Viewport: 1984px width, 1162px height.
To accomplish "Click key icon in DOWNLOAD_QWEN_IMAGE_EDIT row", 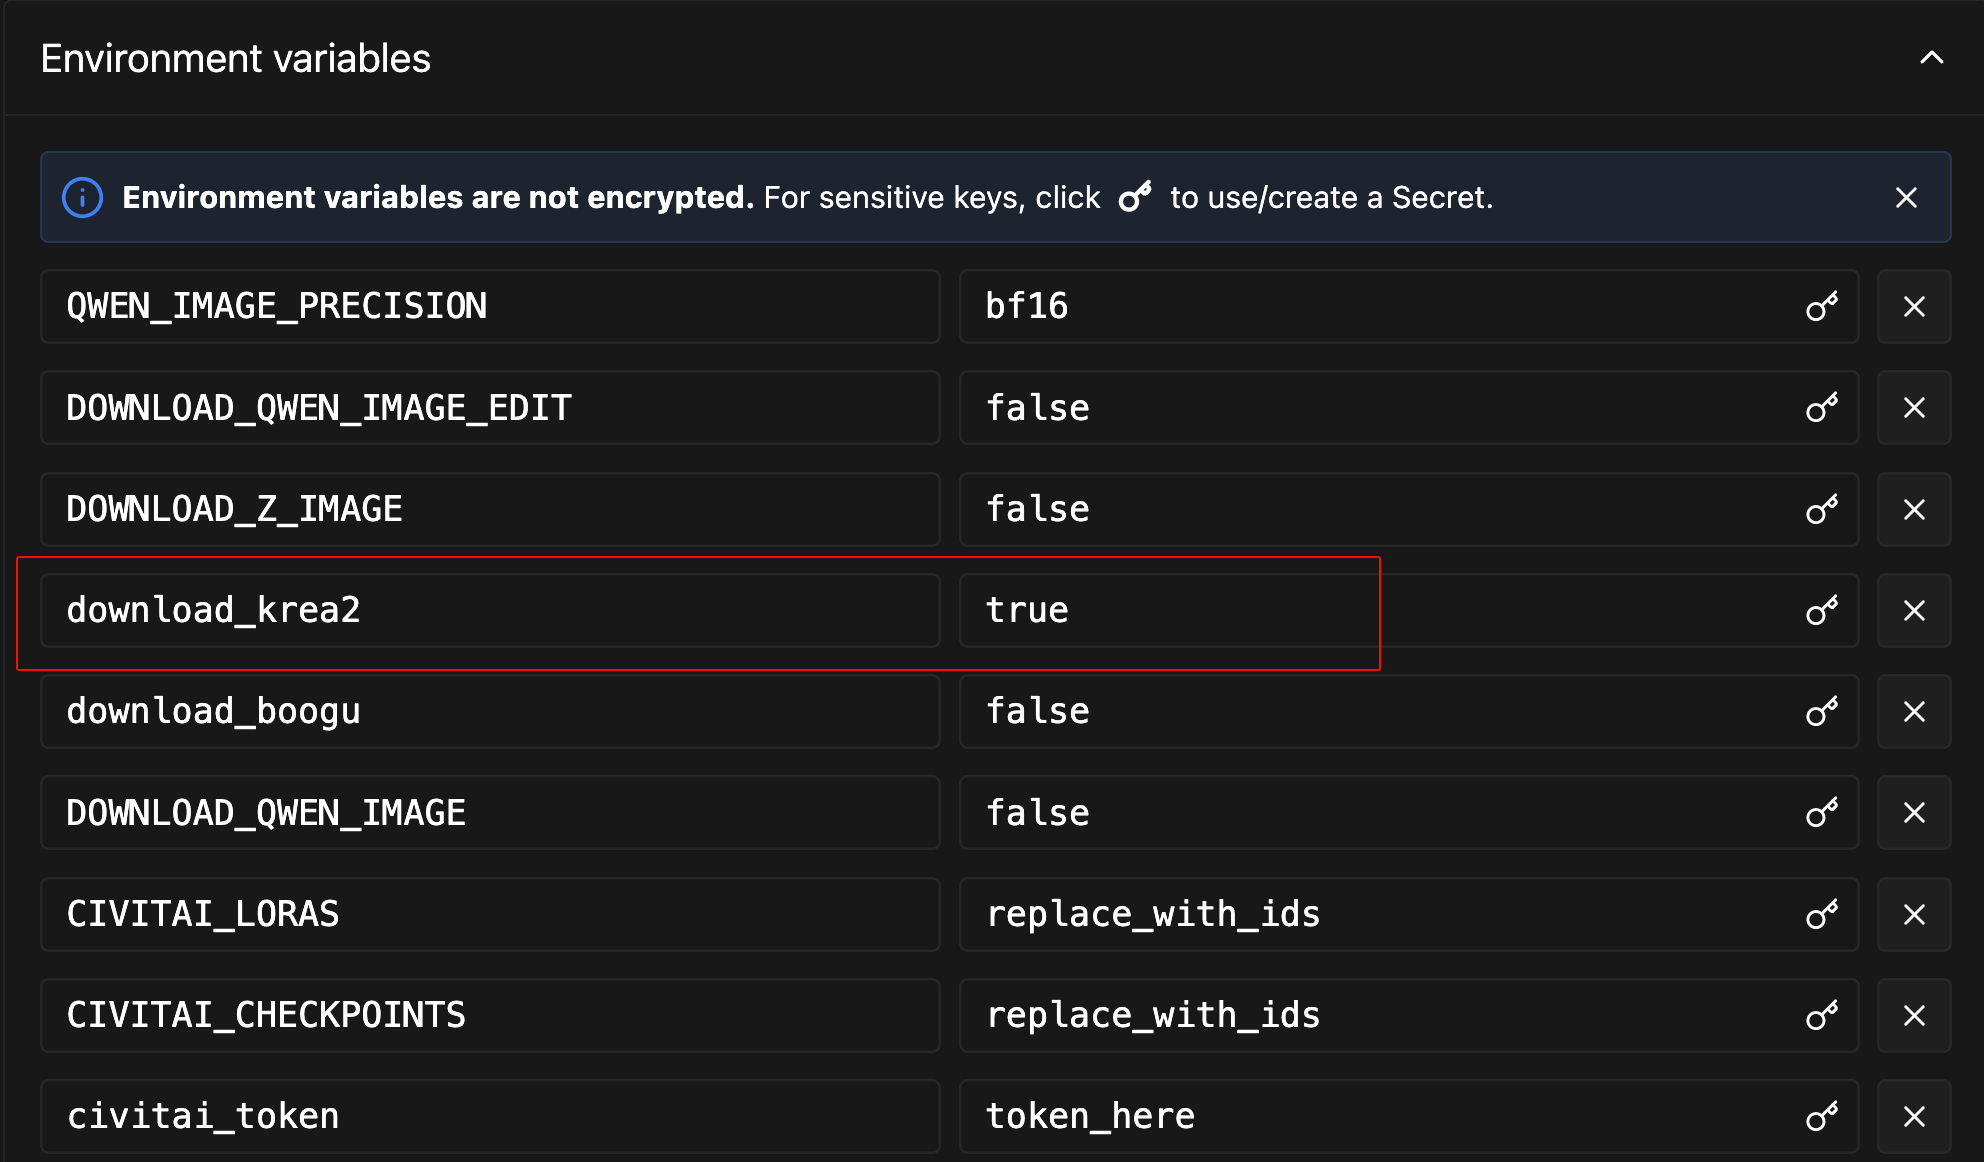I will (x=1821, y=408).
